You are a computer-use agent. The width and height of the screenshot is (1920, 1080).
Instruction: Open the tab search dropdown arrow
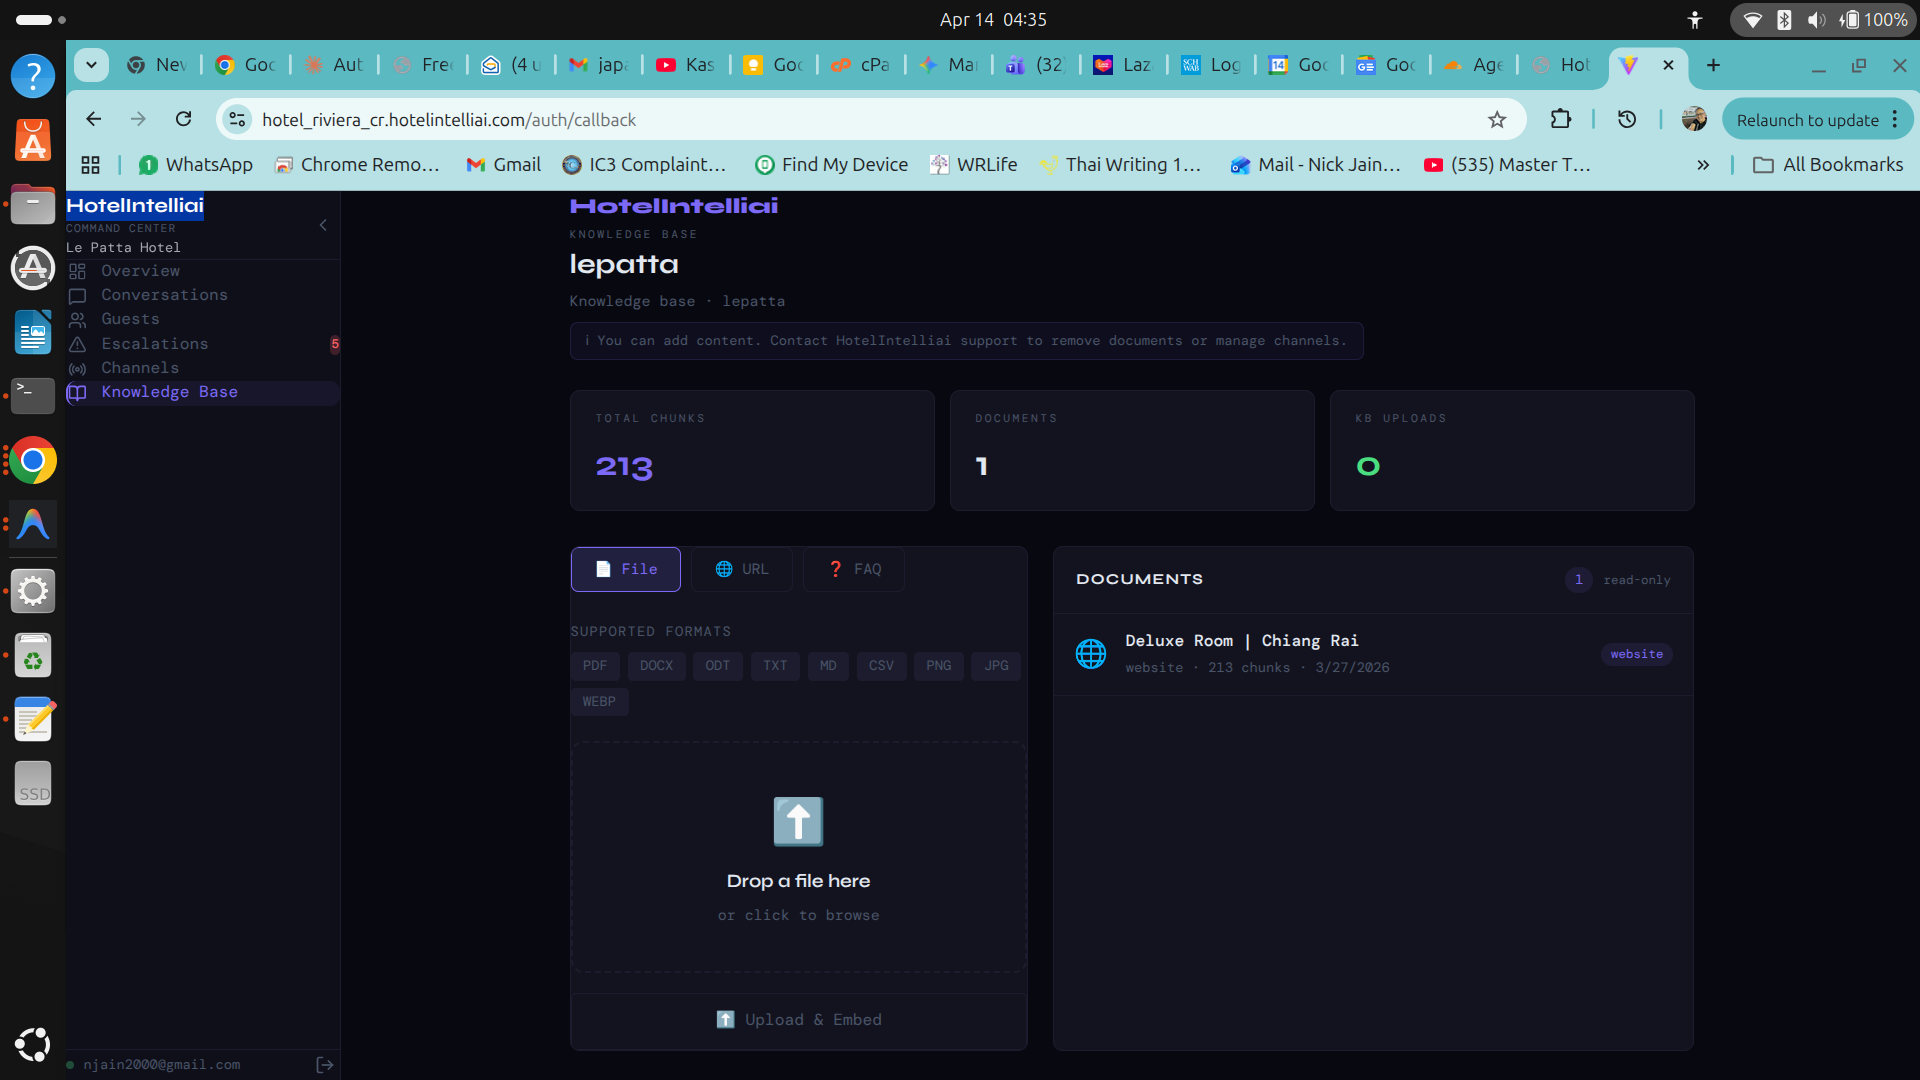[91, 64]
